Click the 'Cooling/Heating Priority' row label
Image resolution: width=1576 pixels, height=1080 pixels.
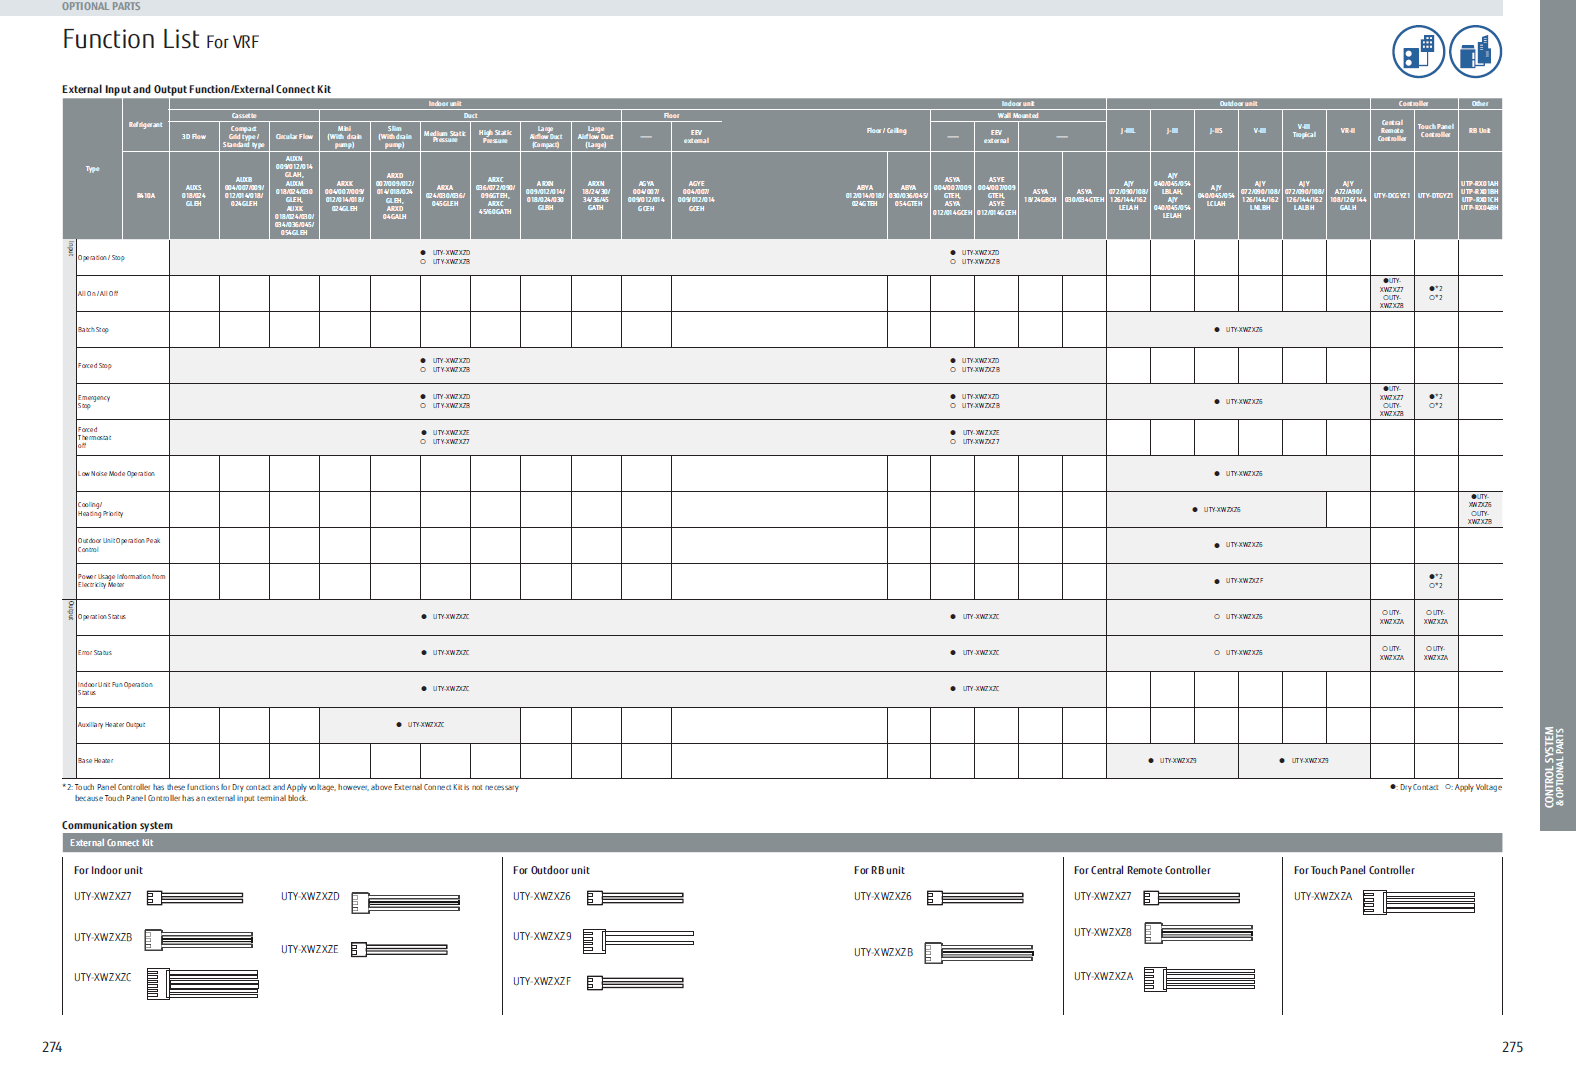[100, 510]
